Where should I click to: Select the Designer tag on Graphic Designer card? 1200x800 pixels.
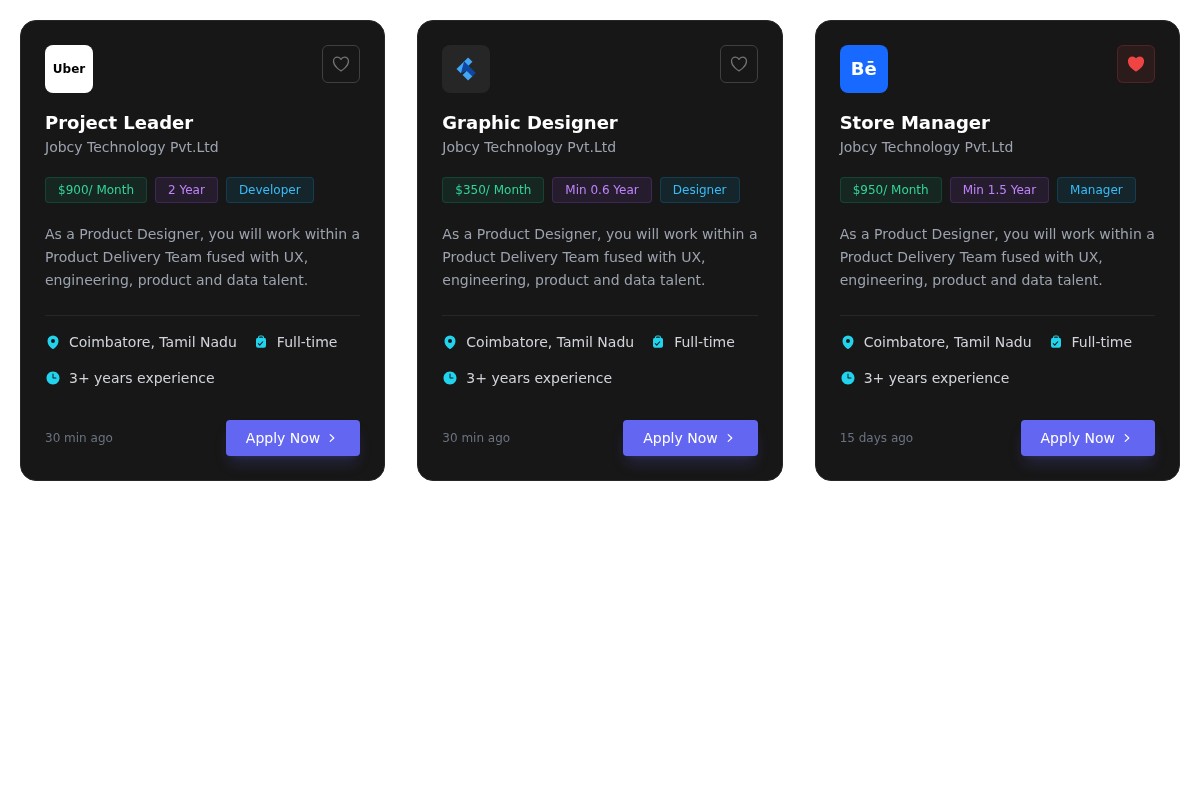tap(700, 190)
